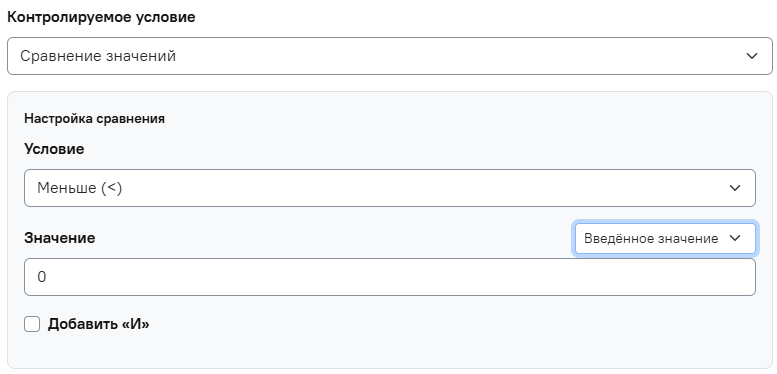Click into the Значение input field containing 0
This screenshot has width=777, height=374.
[389, 277]
